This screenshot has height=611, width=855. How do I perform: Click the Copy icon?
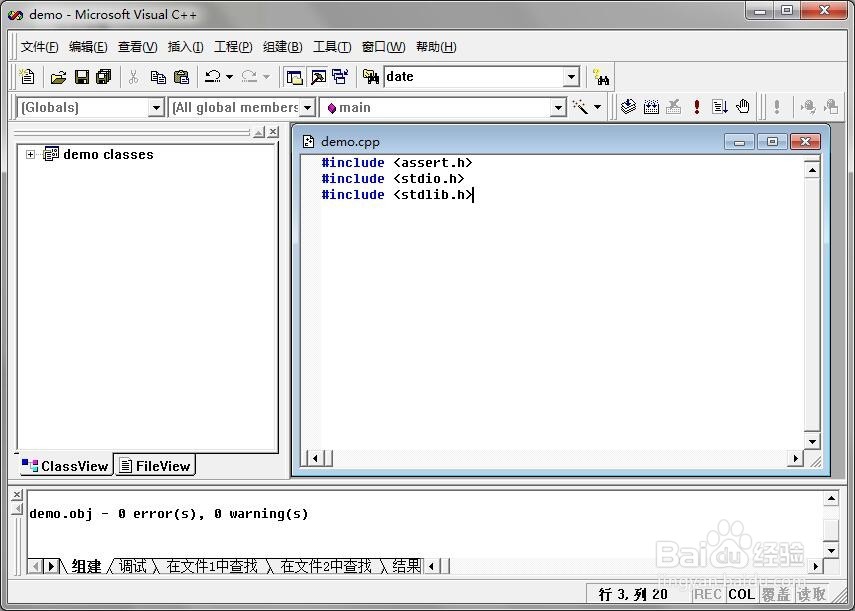[158, 77]
